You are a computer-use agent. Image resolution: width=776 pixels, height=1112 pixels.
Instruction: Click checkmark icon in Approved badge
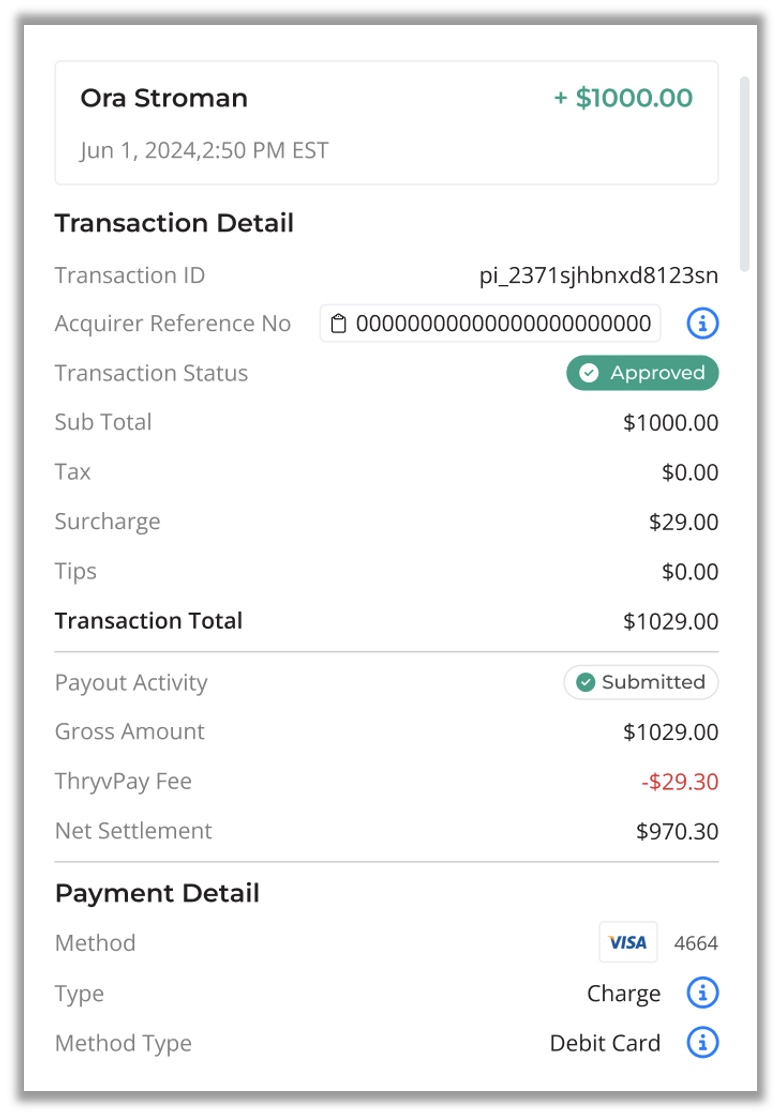[588, 373]
